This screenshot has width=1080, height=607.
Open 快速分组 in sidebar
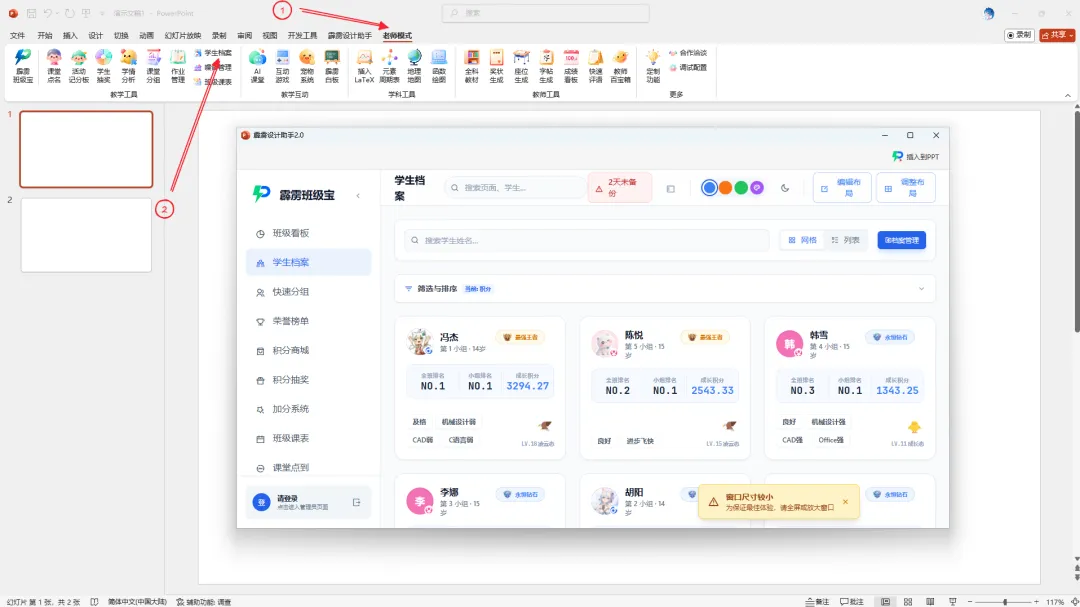309,292
